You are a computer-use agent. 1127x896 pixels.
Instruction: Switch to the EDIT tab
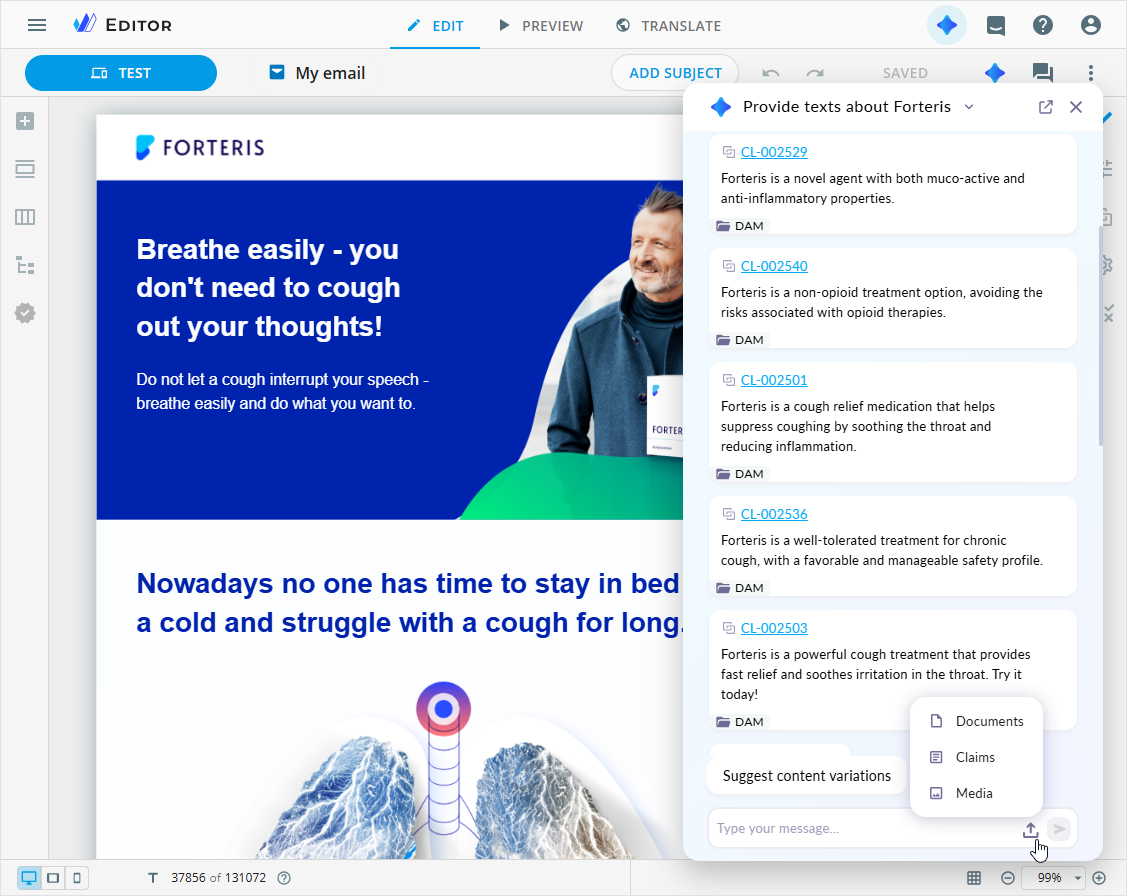[435, 26]
